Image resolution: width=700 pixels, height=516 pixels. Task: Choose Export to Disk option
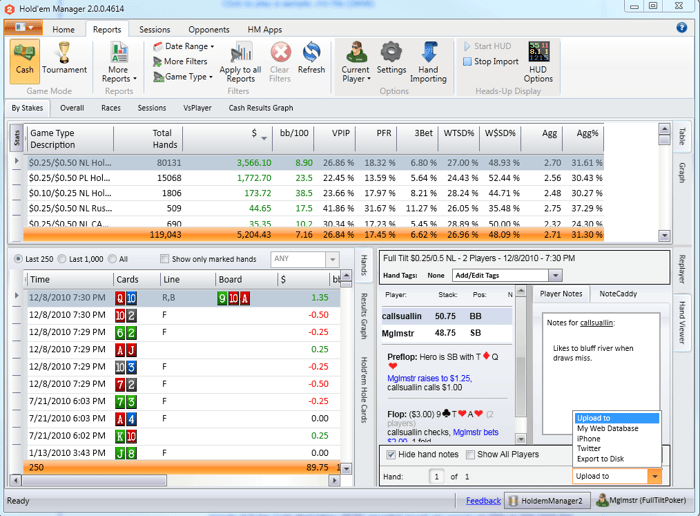coord(600,459)
